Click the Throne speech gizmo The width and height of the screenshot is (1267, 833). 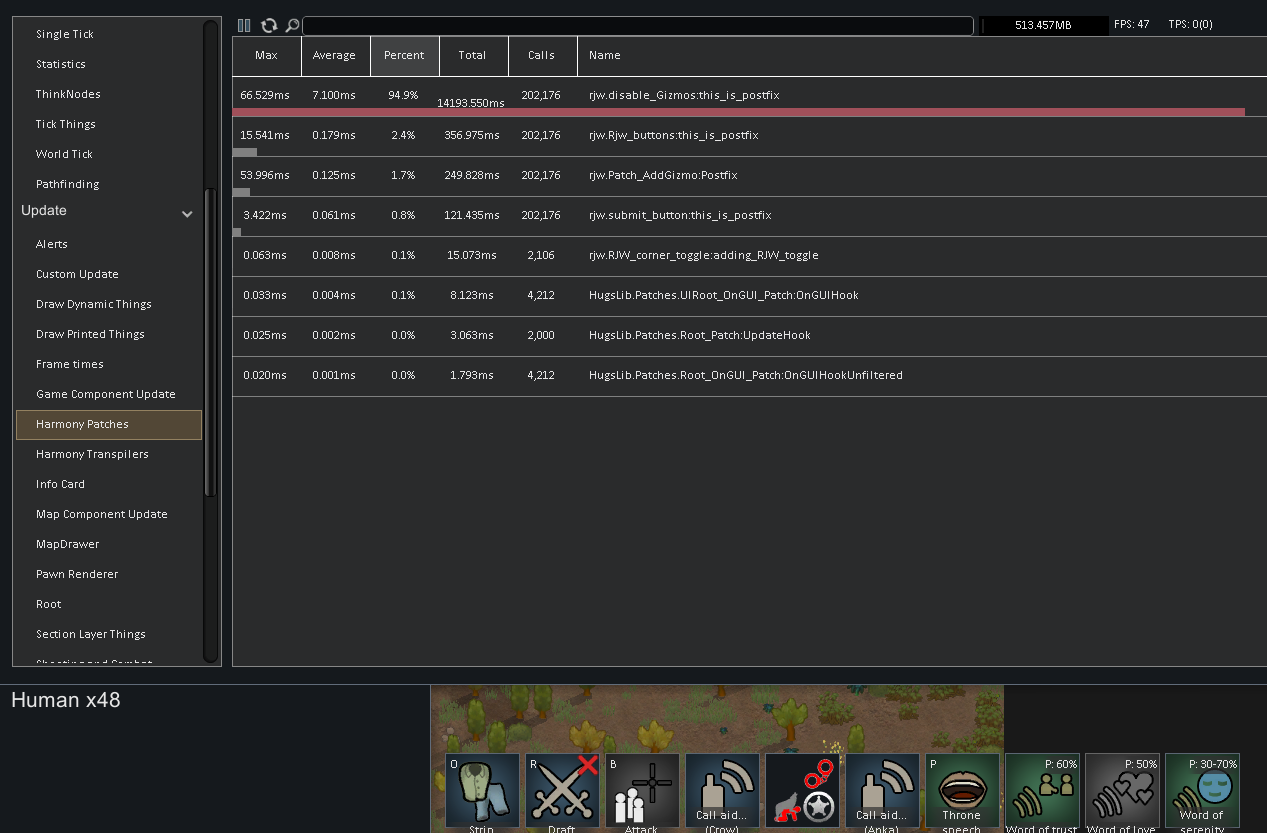tap(962, 791)
